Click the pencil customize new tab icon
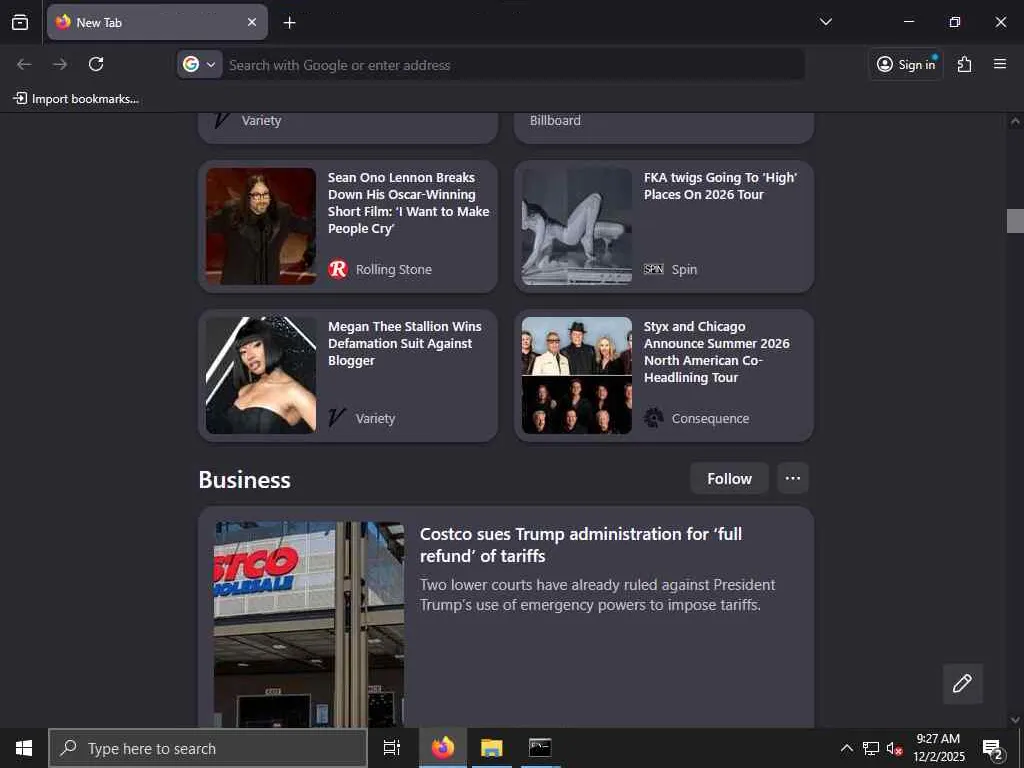1024x768 pixels. tap(962, 684)
